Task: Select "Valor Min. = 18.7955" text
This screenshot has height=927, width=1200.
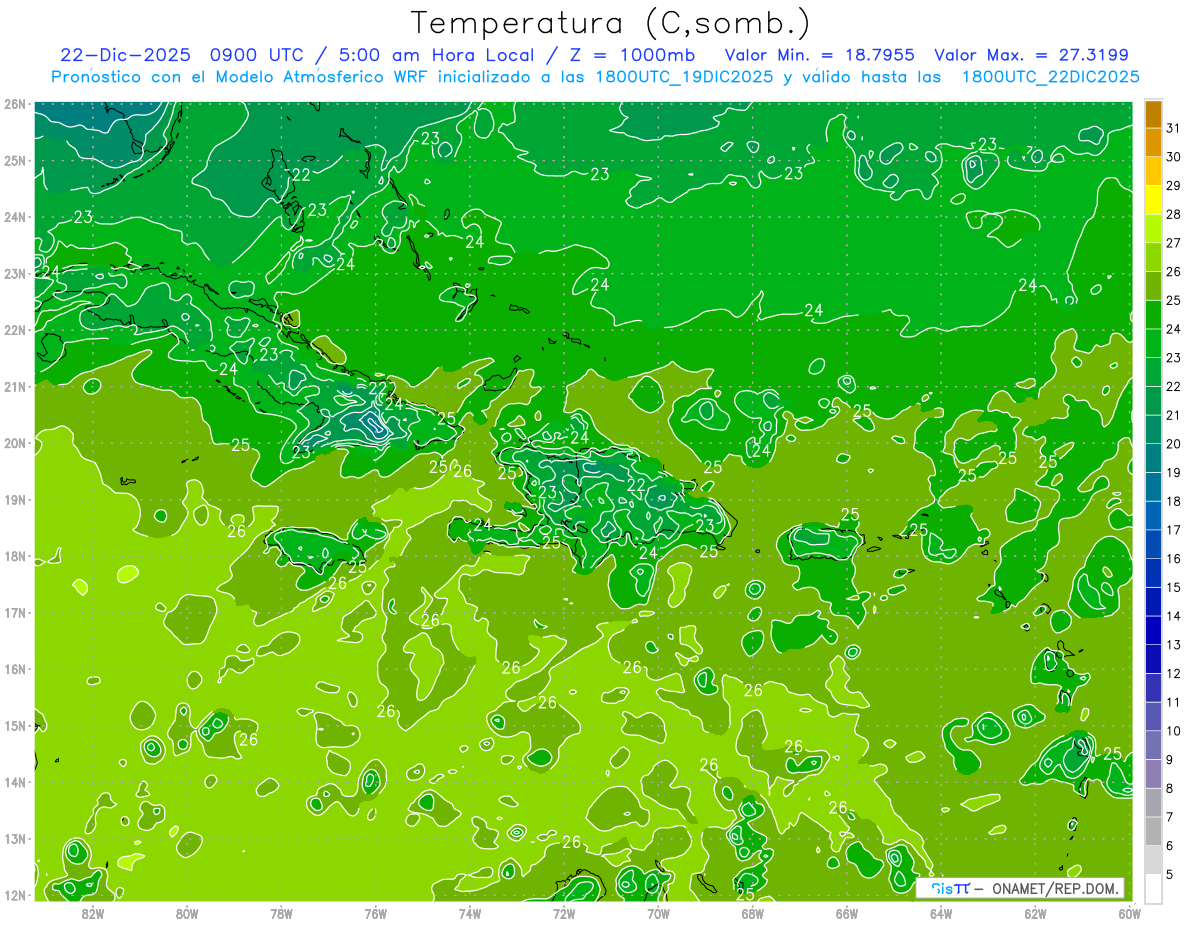Action: point(820,54)
